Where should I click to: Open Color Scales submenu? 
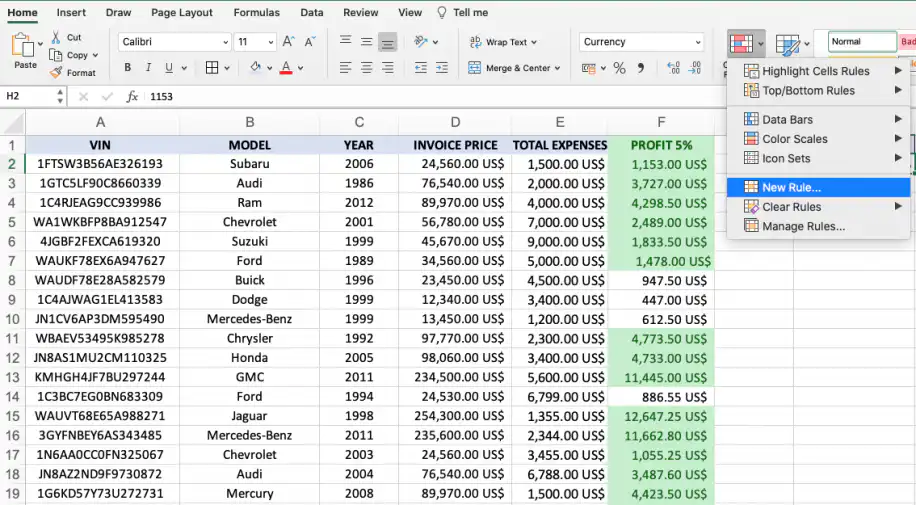pos(818,139)
